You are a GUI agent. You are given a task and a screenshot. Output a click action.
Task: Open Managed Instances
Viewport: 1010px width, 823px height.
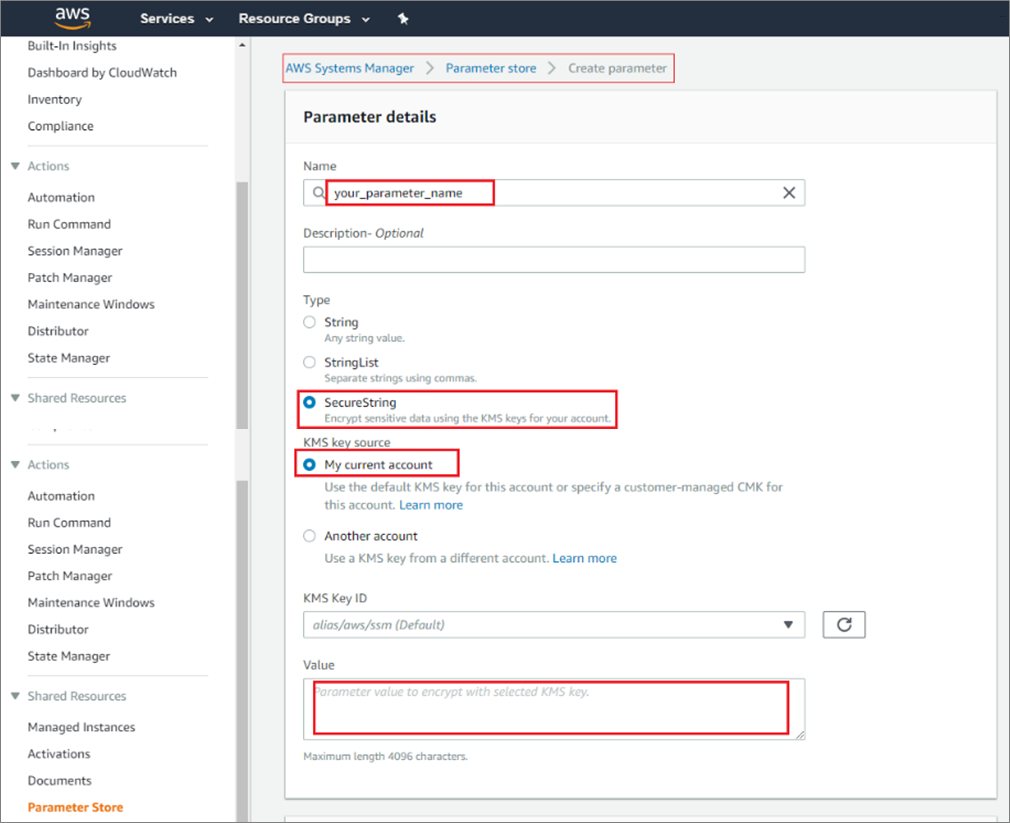[81, 727]
